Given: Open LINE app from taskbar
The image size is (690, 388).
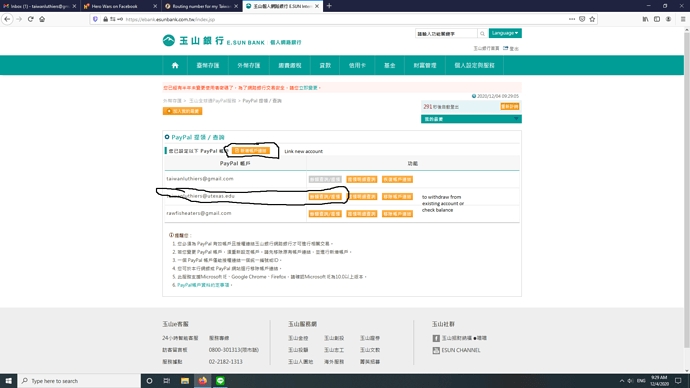Looking at the screenshot, I should (220, 381).
